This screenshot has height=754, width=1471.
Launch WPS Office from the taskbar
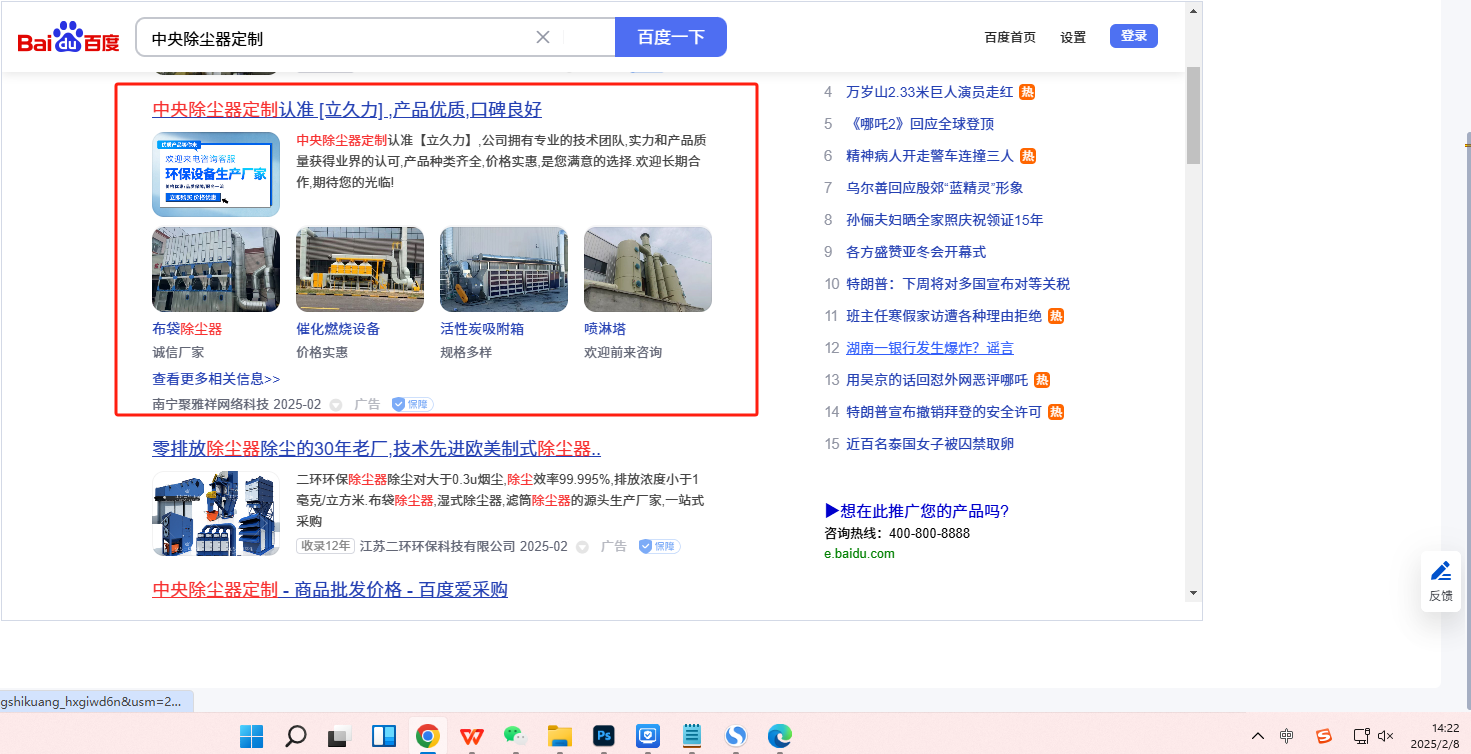(x=471, y=736)
